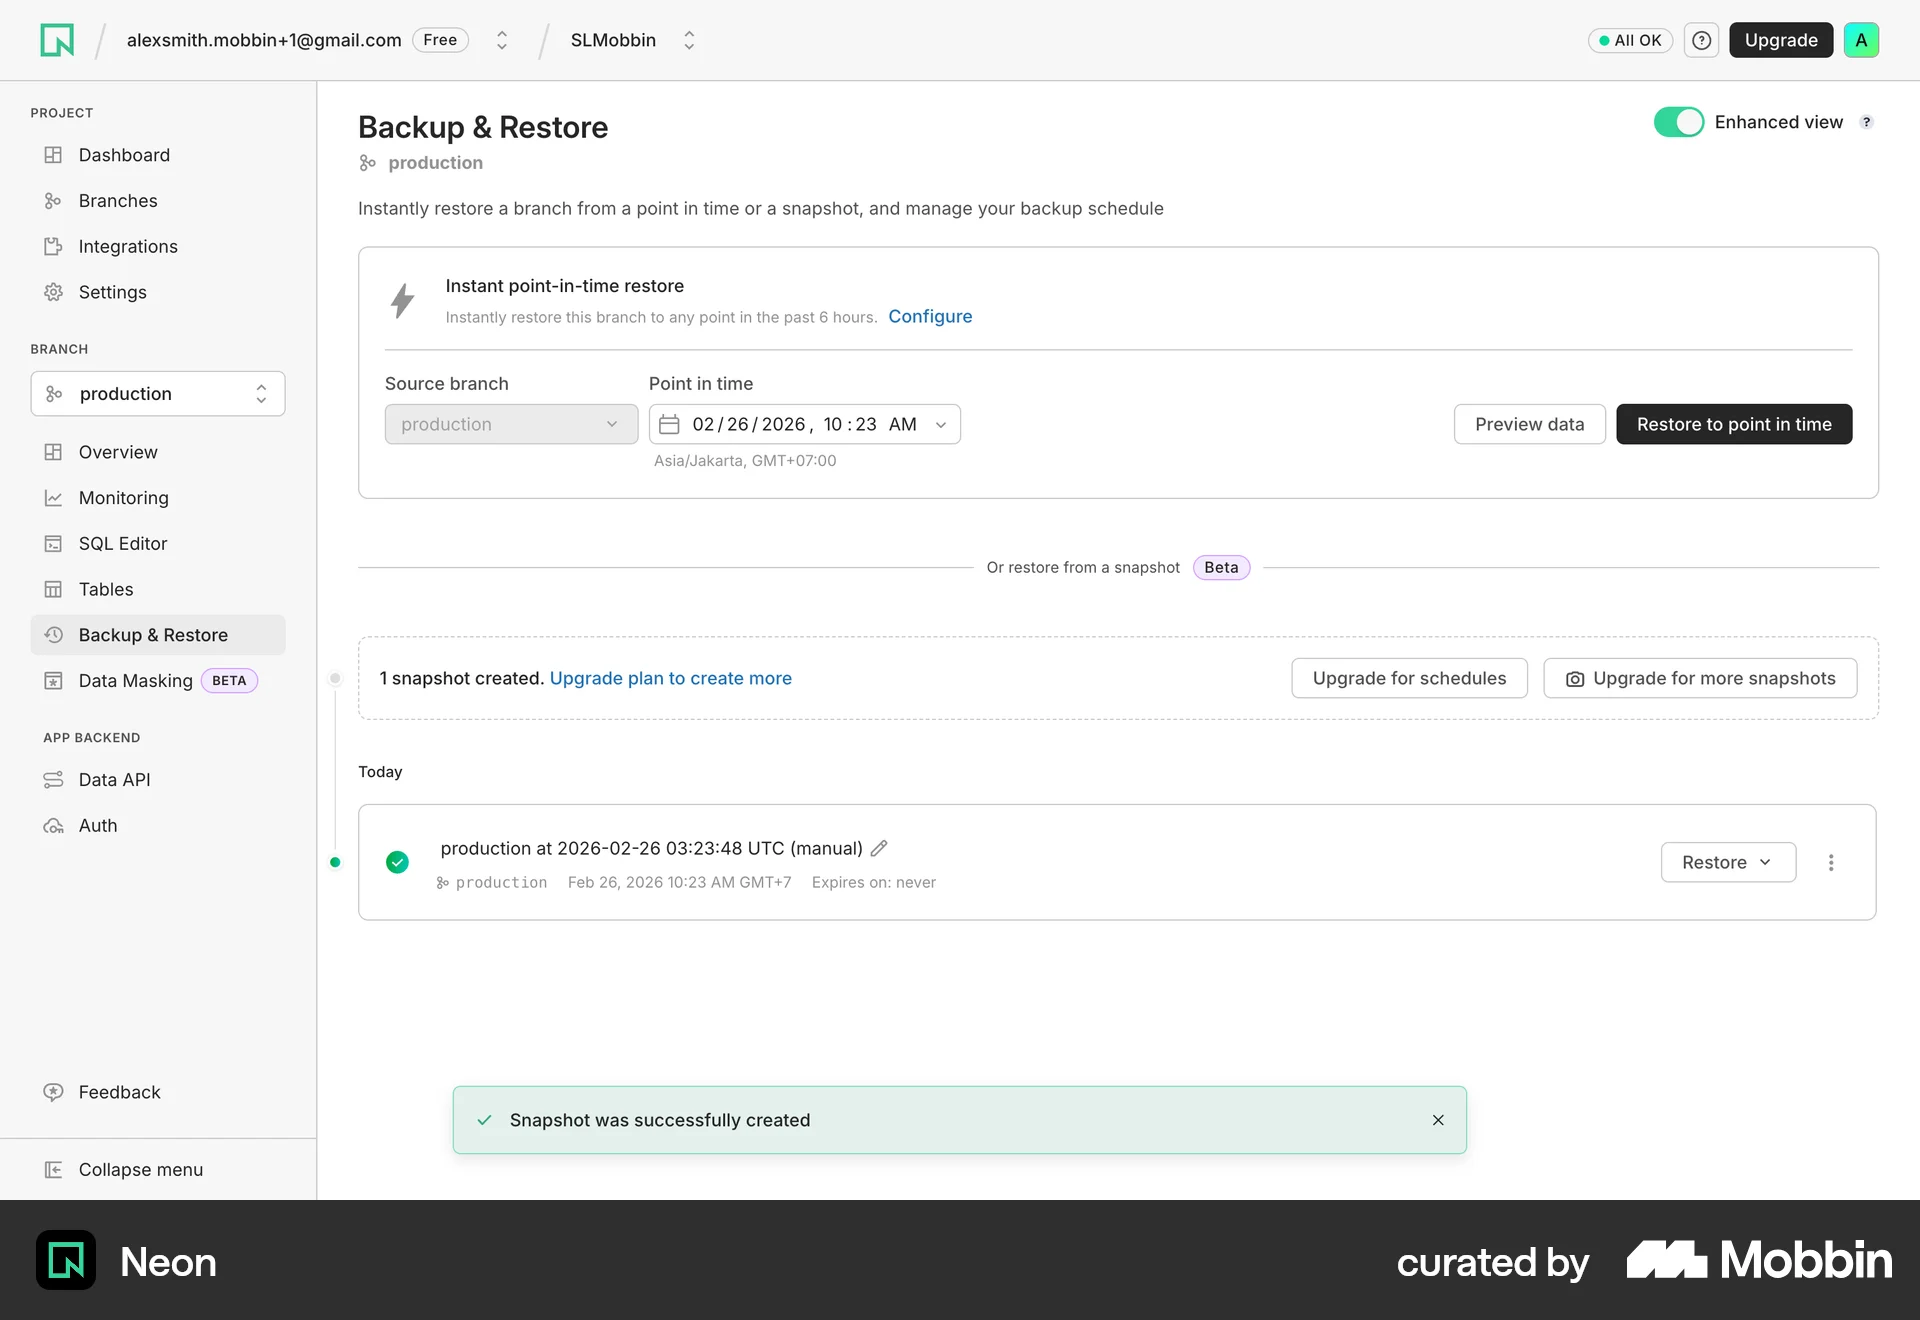Open the Restore dropdown on snapshot
This screenshot has width=1920, height=1320.
[1728, 862]
